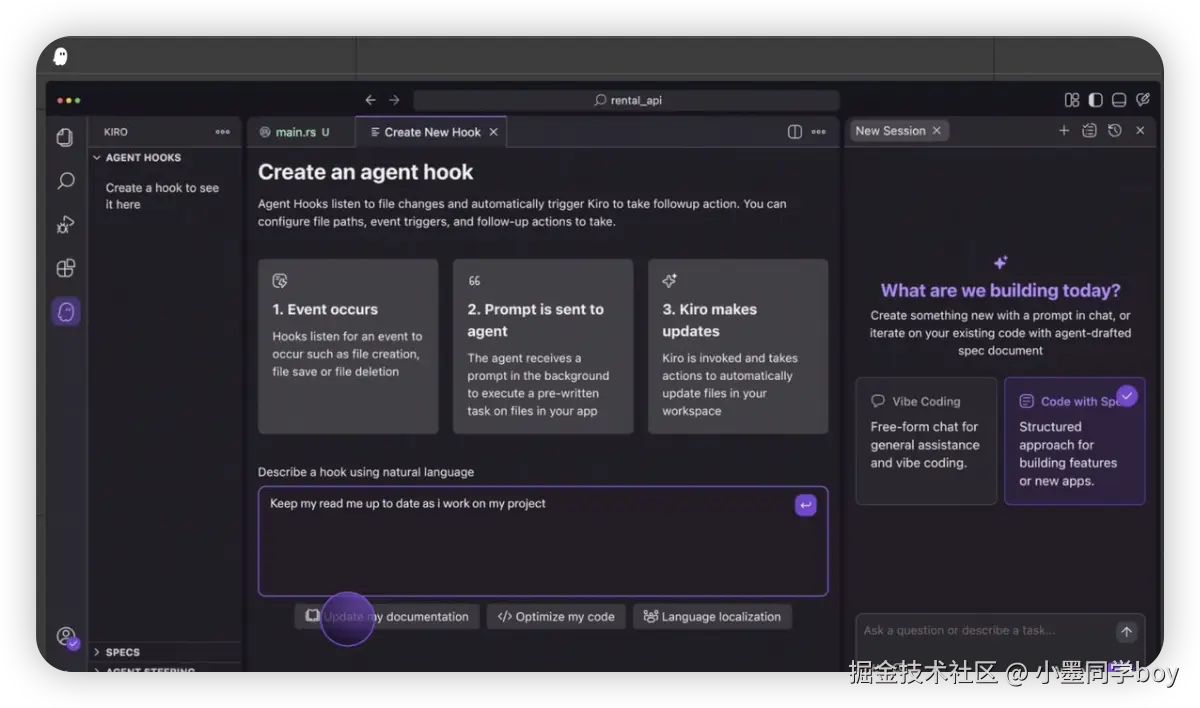Screen dimensions: 1200x708
Task: Click the hook description text area
Action: (x=543, y=541)
